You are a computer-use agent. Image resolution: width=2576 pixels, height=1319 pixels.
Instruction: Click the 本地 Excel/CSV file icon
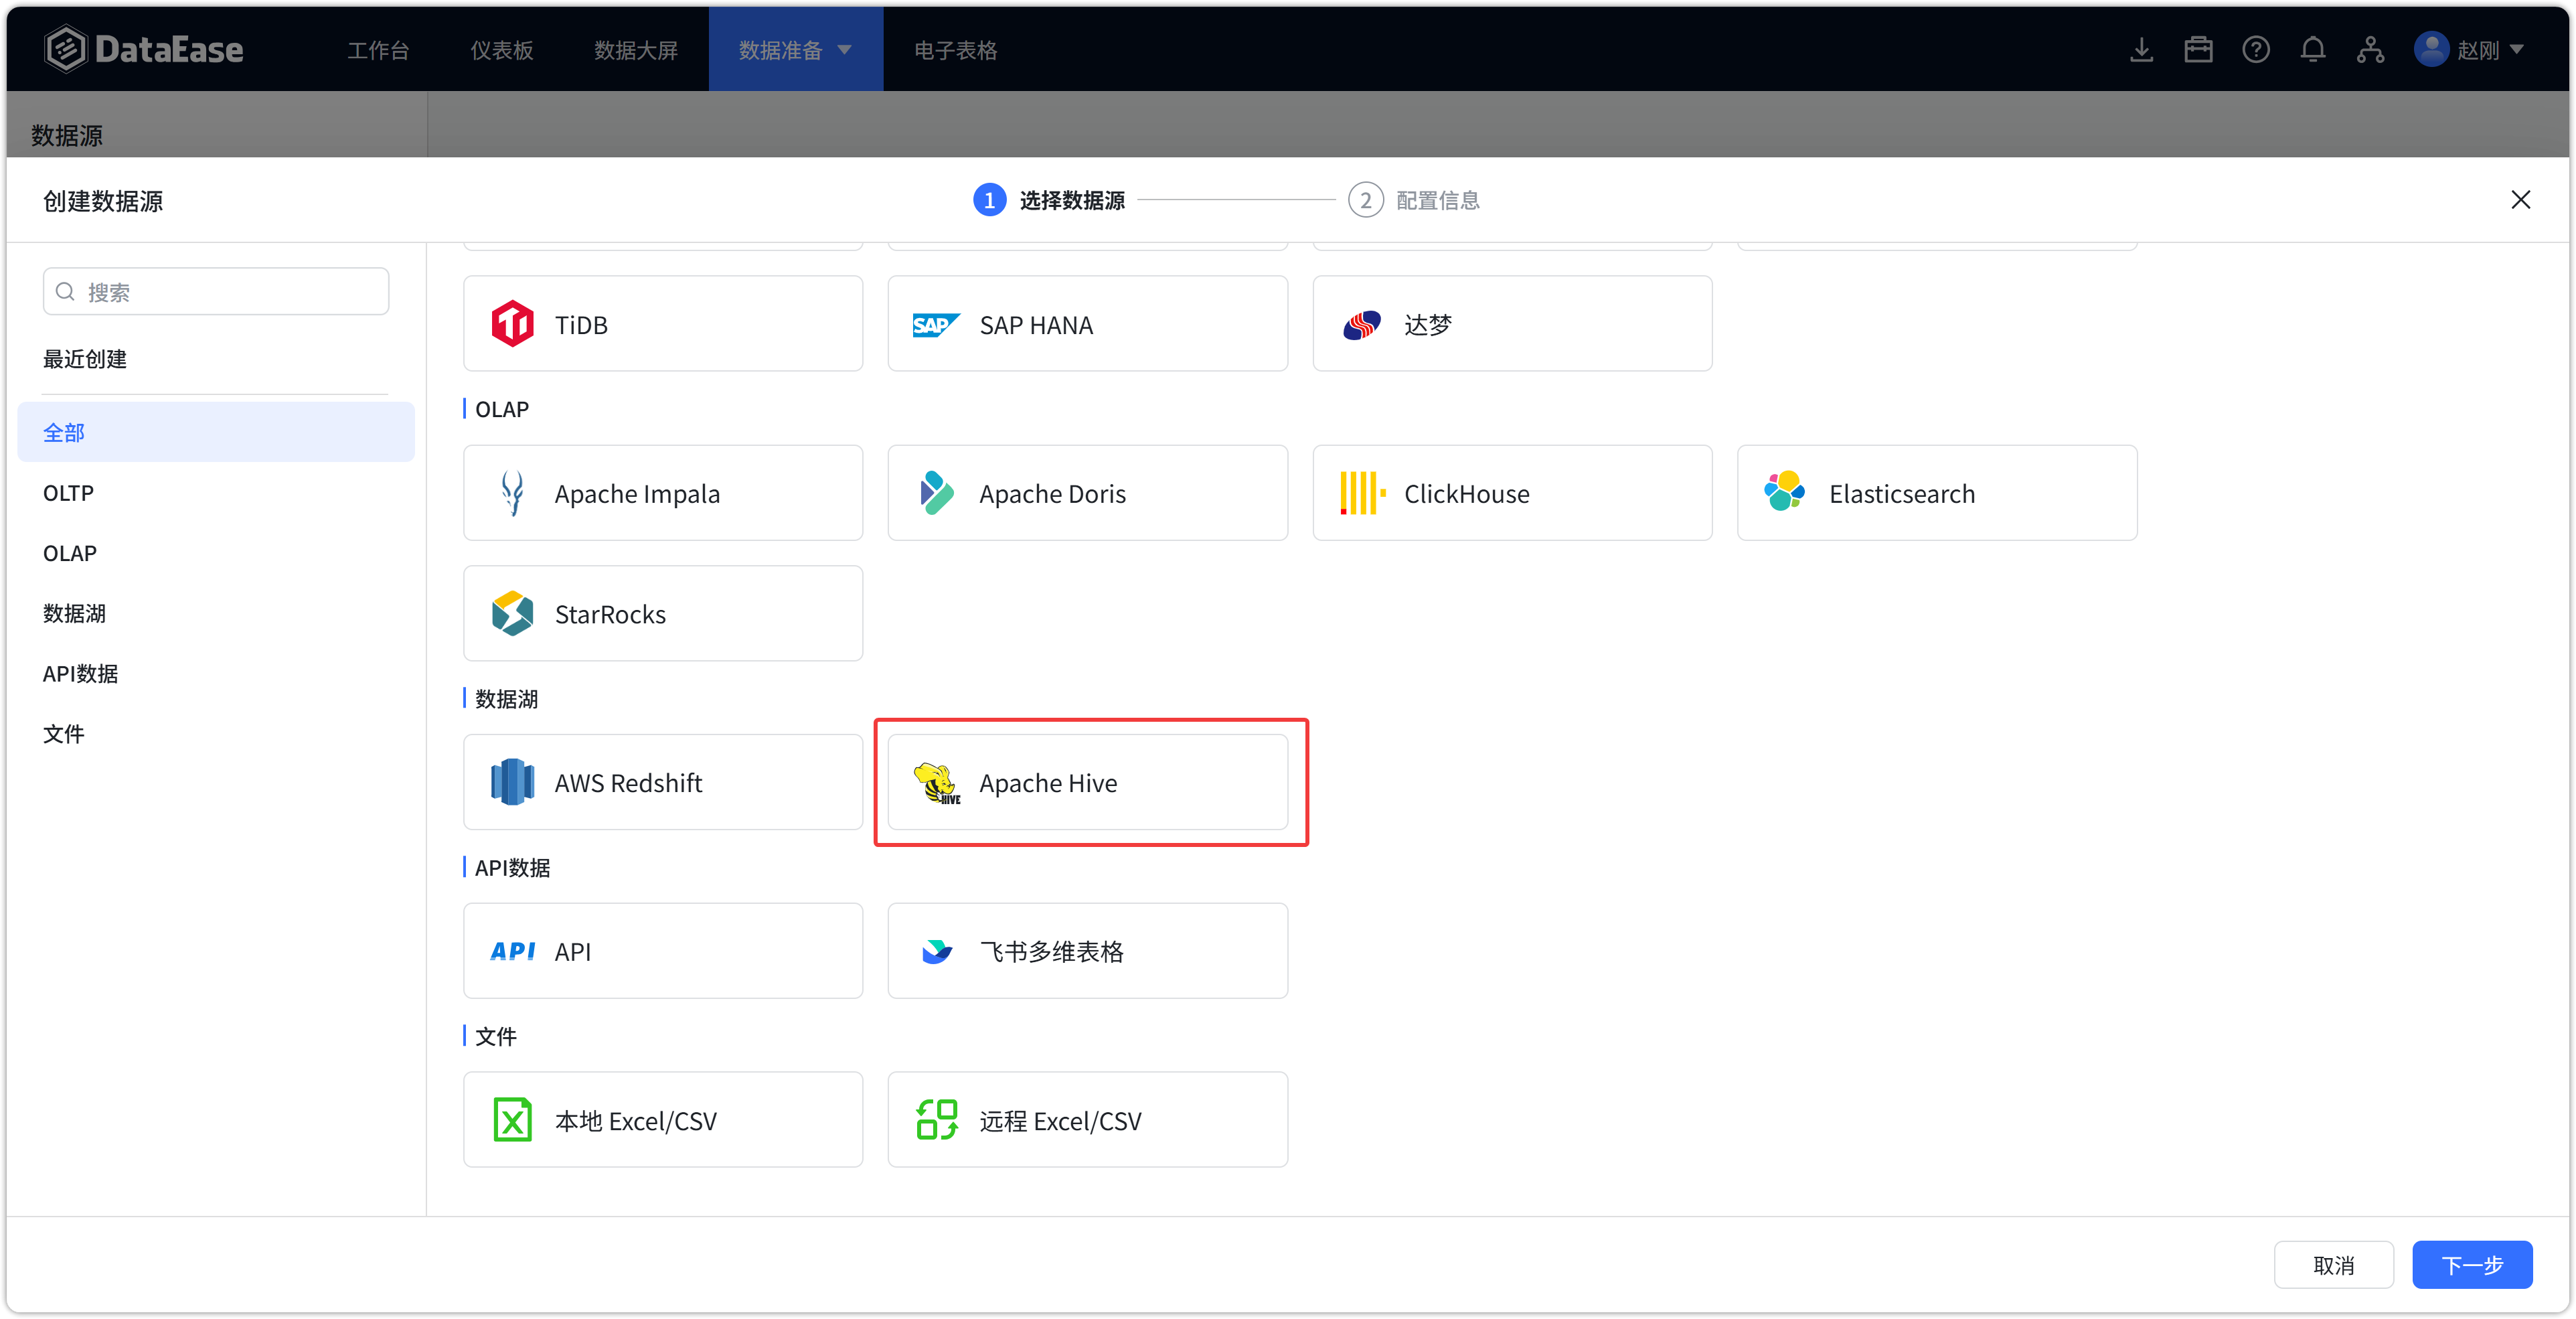tap(512, 1120)
